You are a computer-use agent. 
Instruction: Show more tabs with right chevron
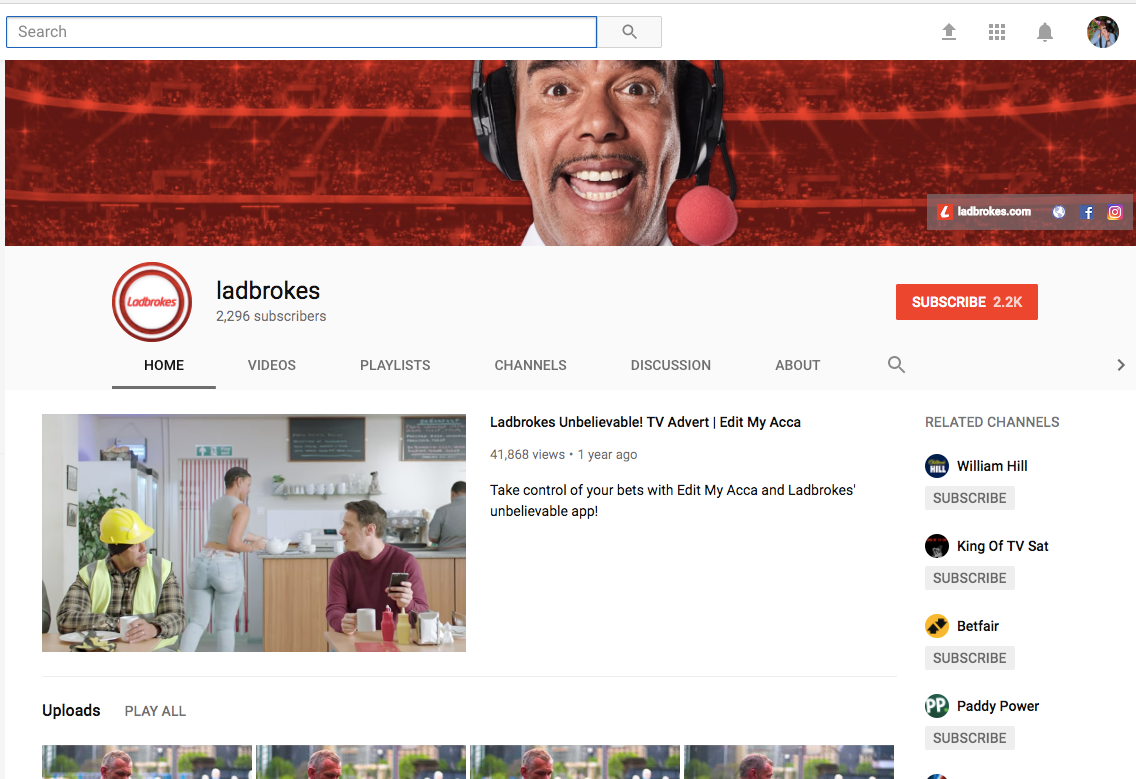coord(1121,364)
